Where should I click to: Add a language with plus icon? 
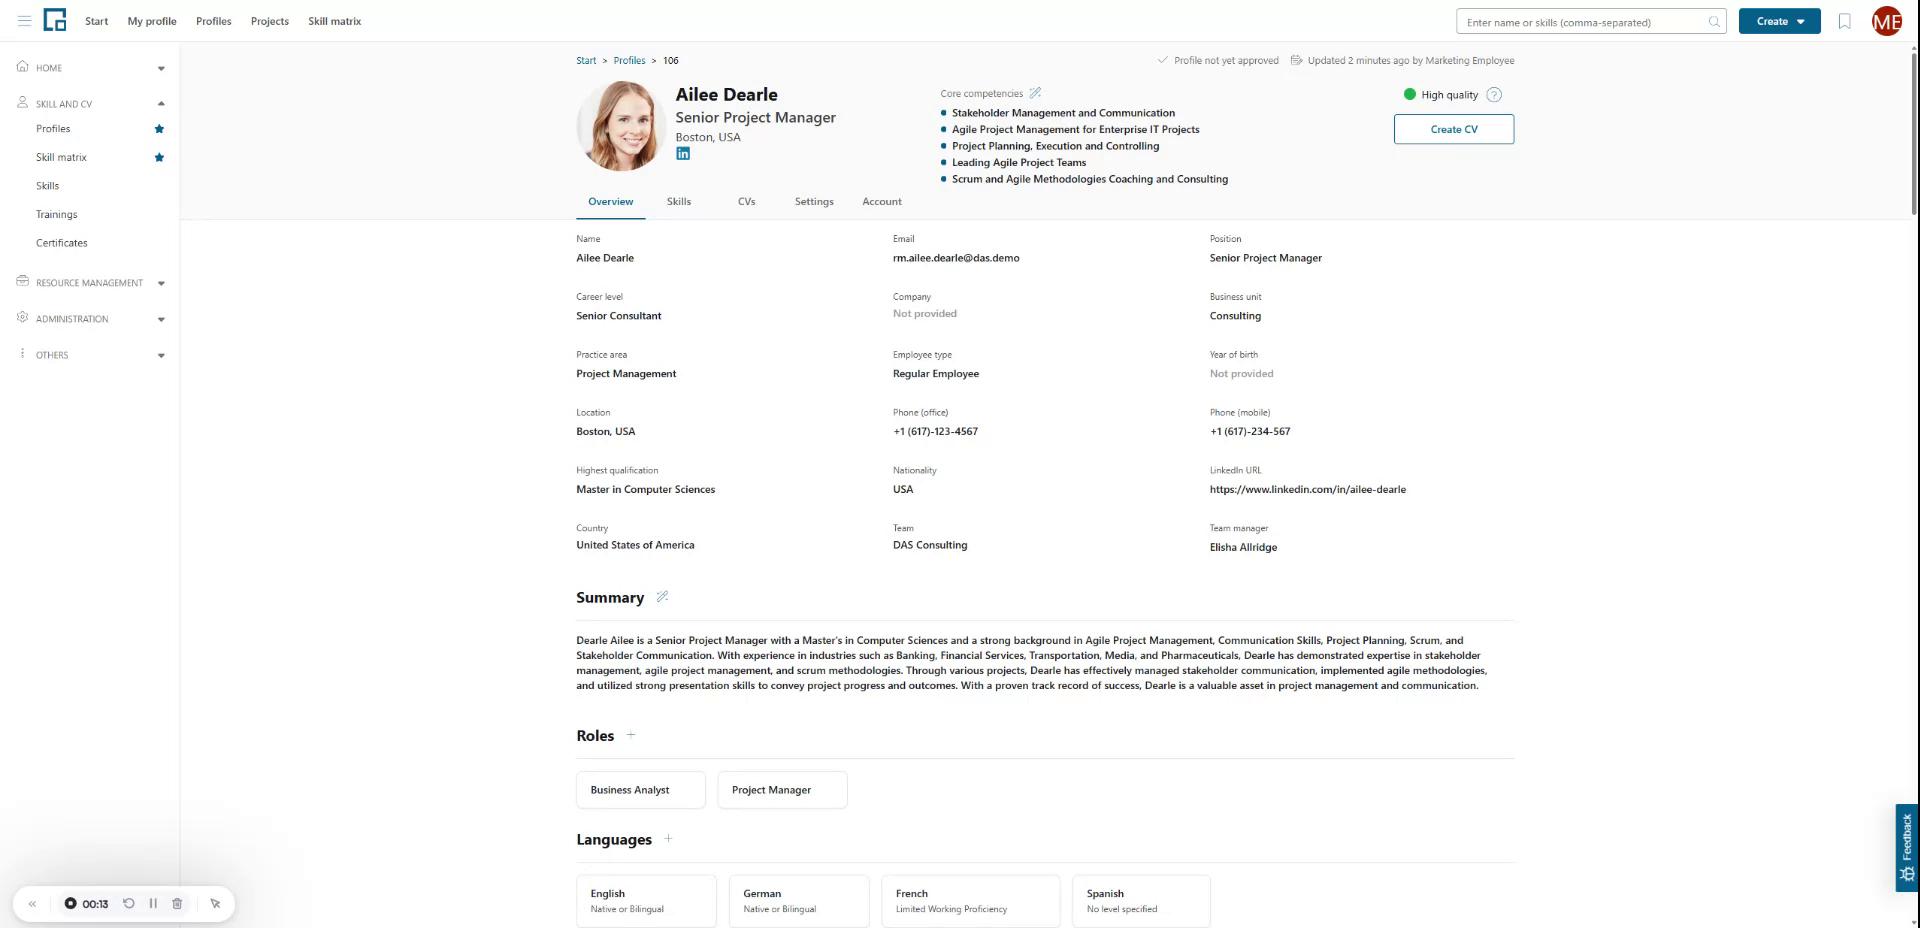[668, 839]
